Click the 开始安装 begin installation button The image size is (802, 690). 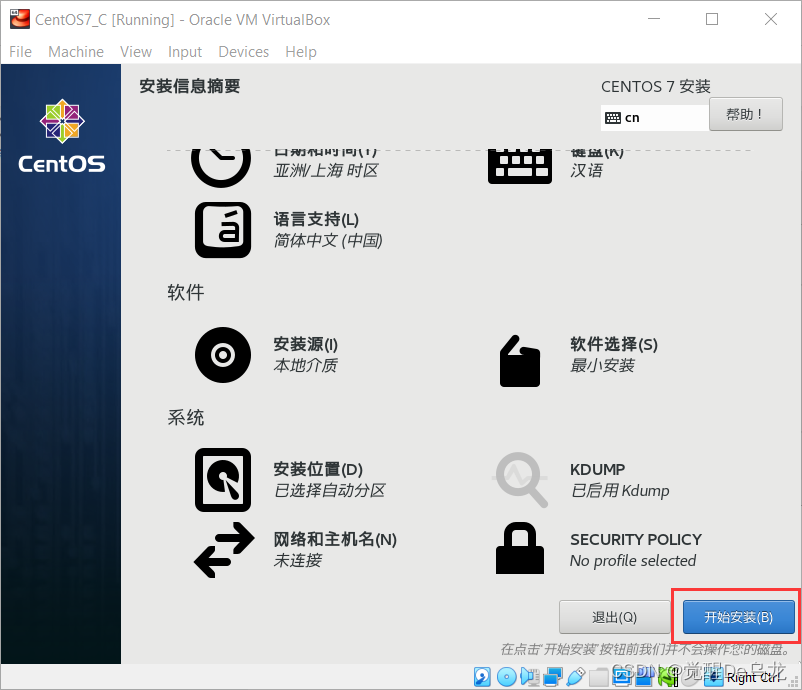(737, 617)
